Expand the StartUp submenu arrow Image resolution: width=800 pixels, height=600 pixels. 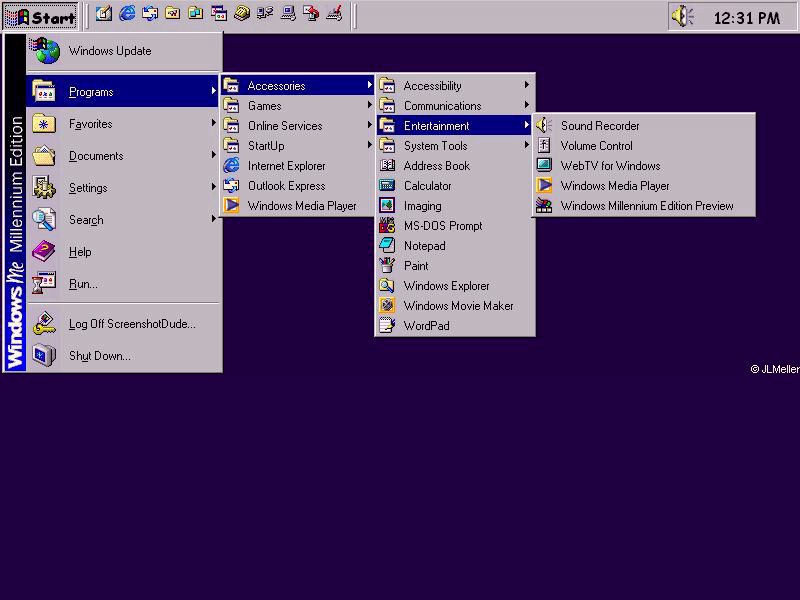pos(369,145)
